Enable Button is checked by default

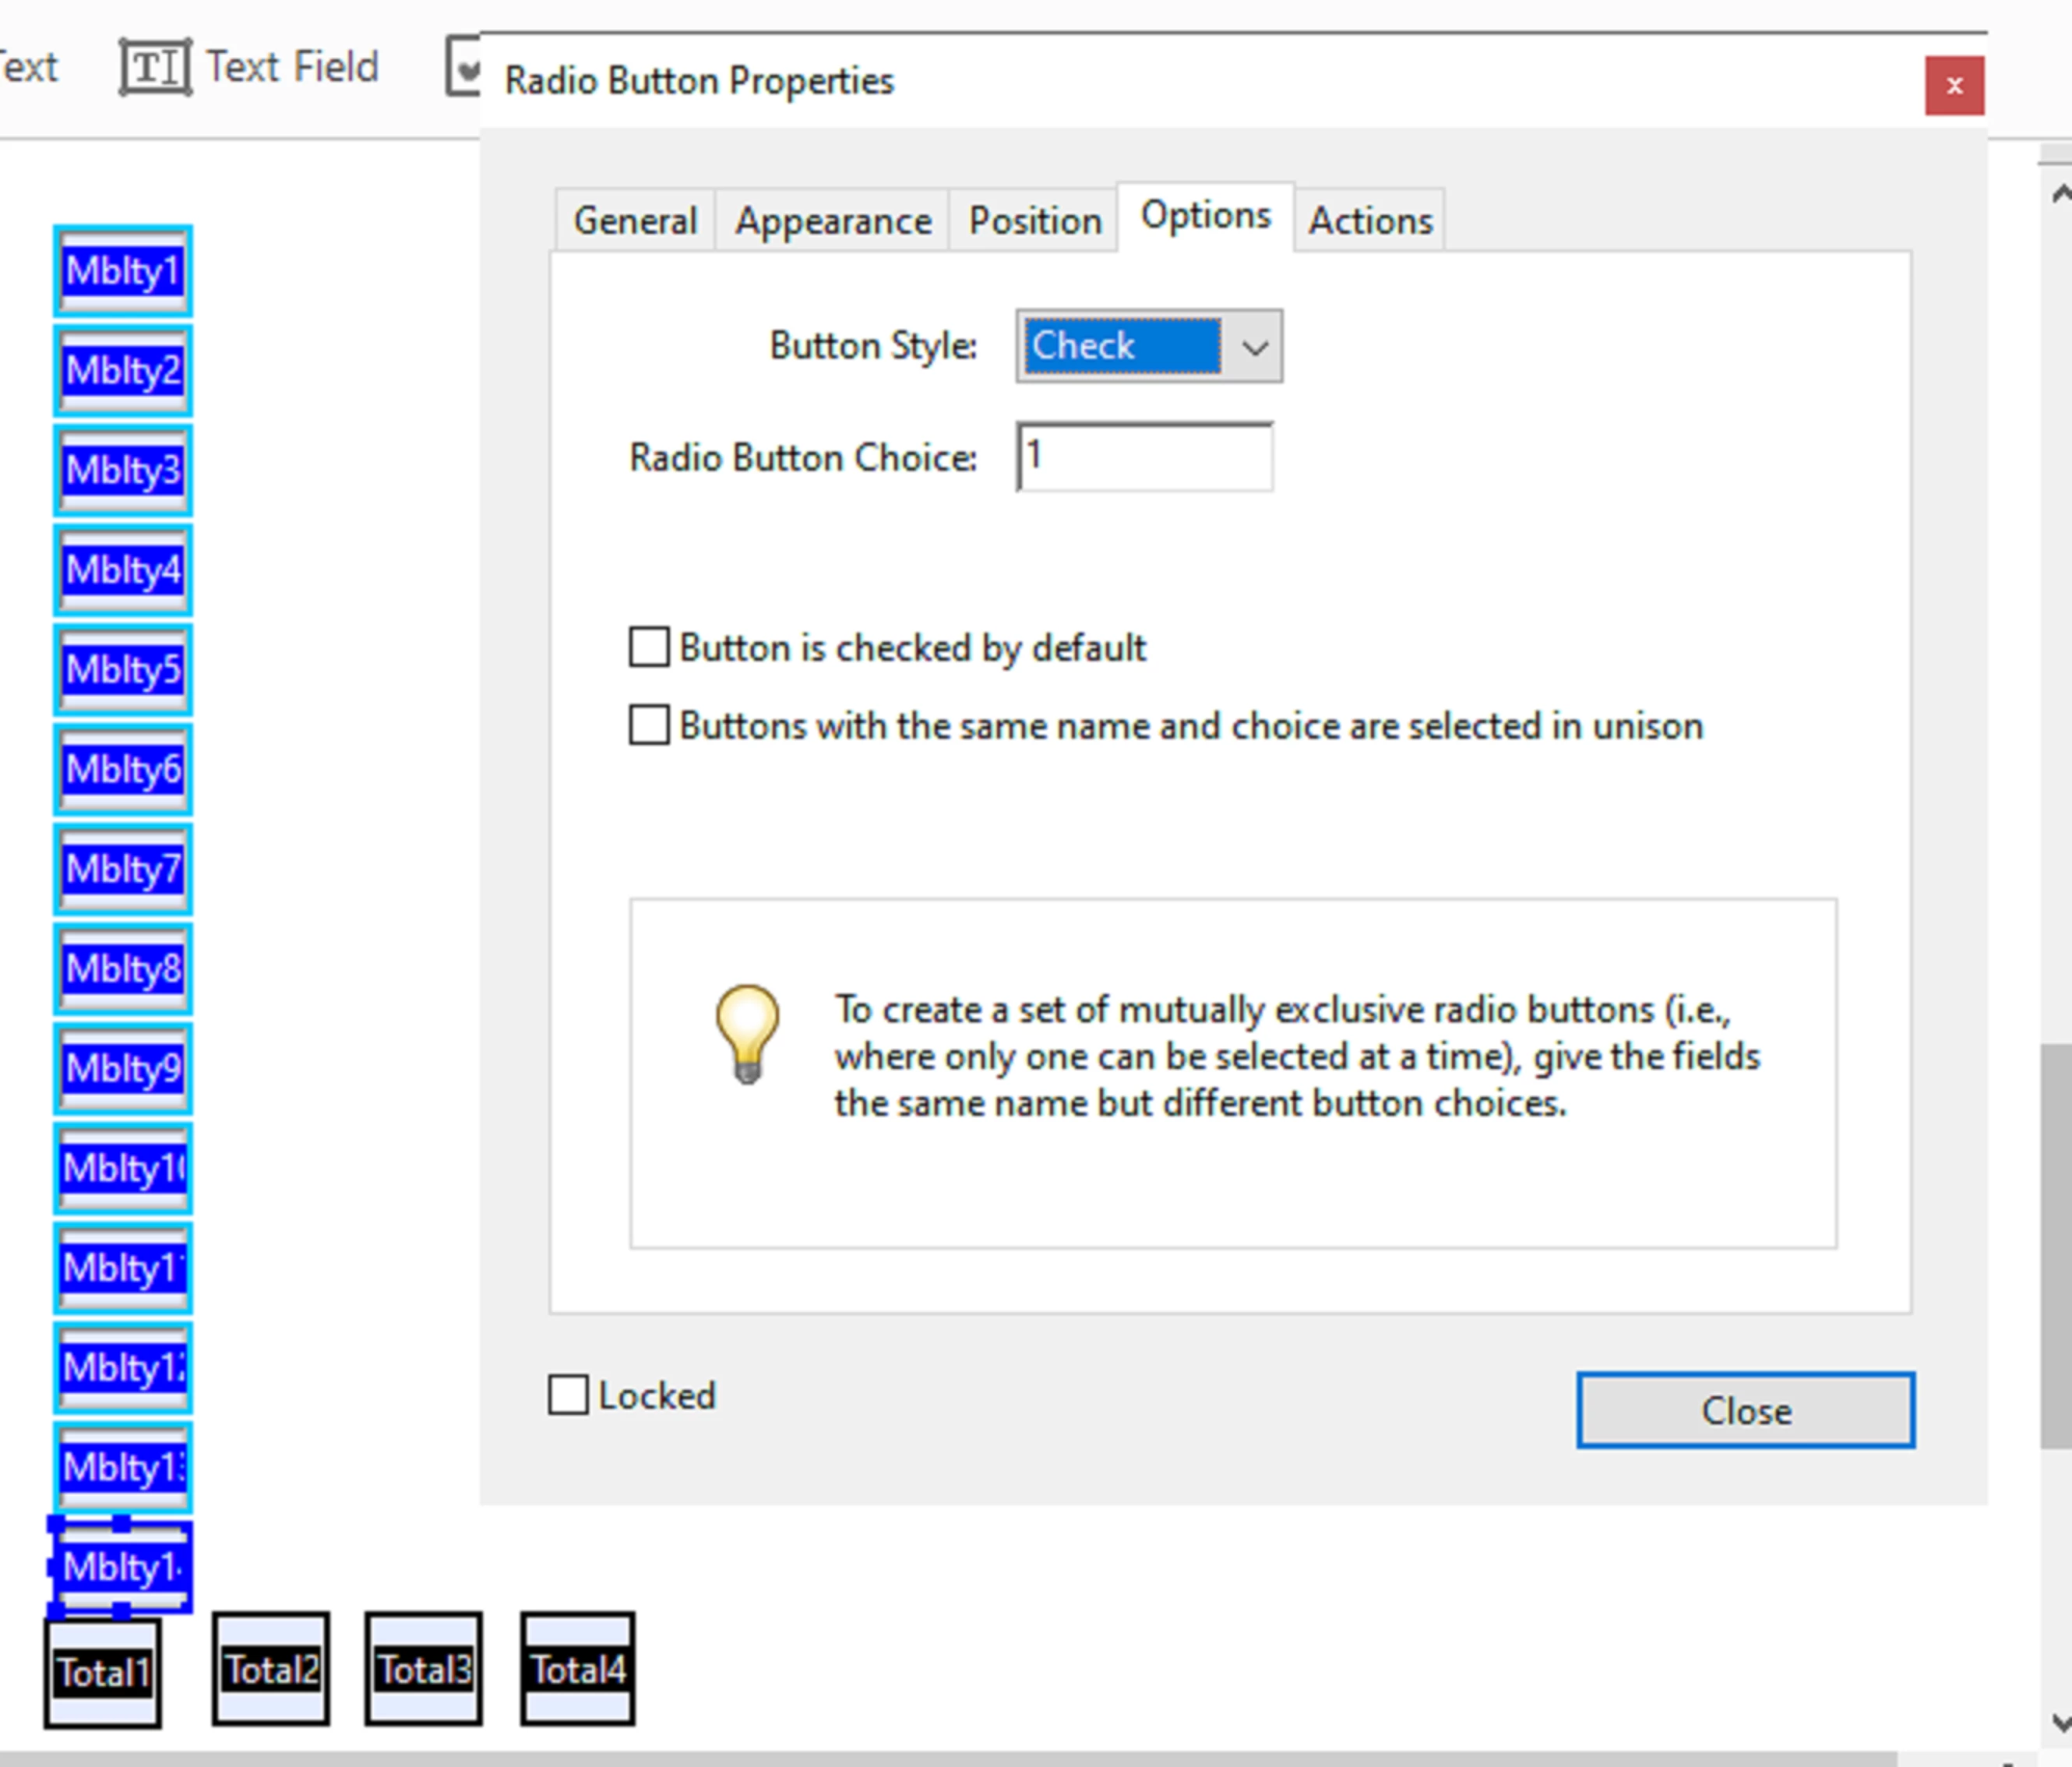650,647
